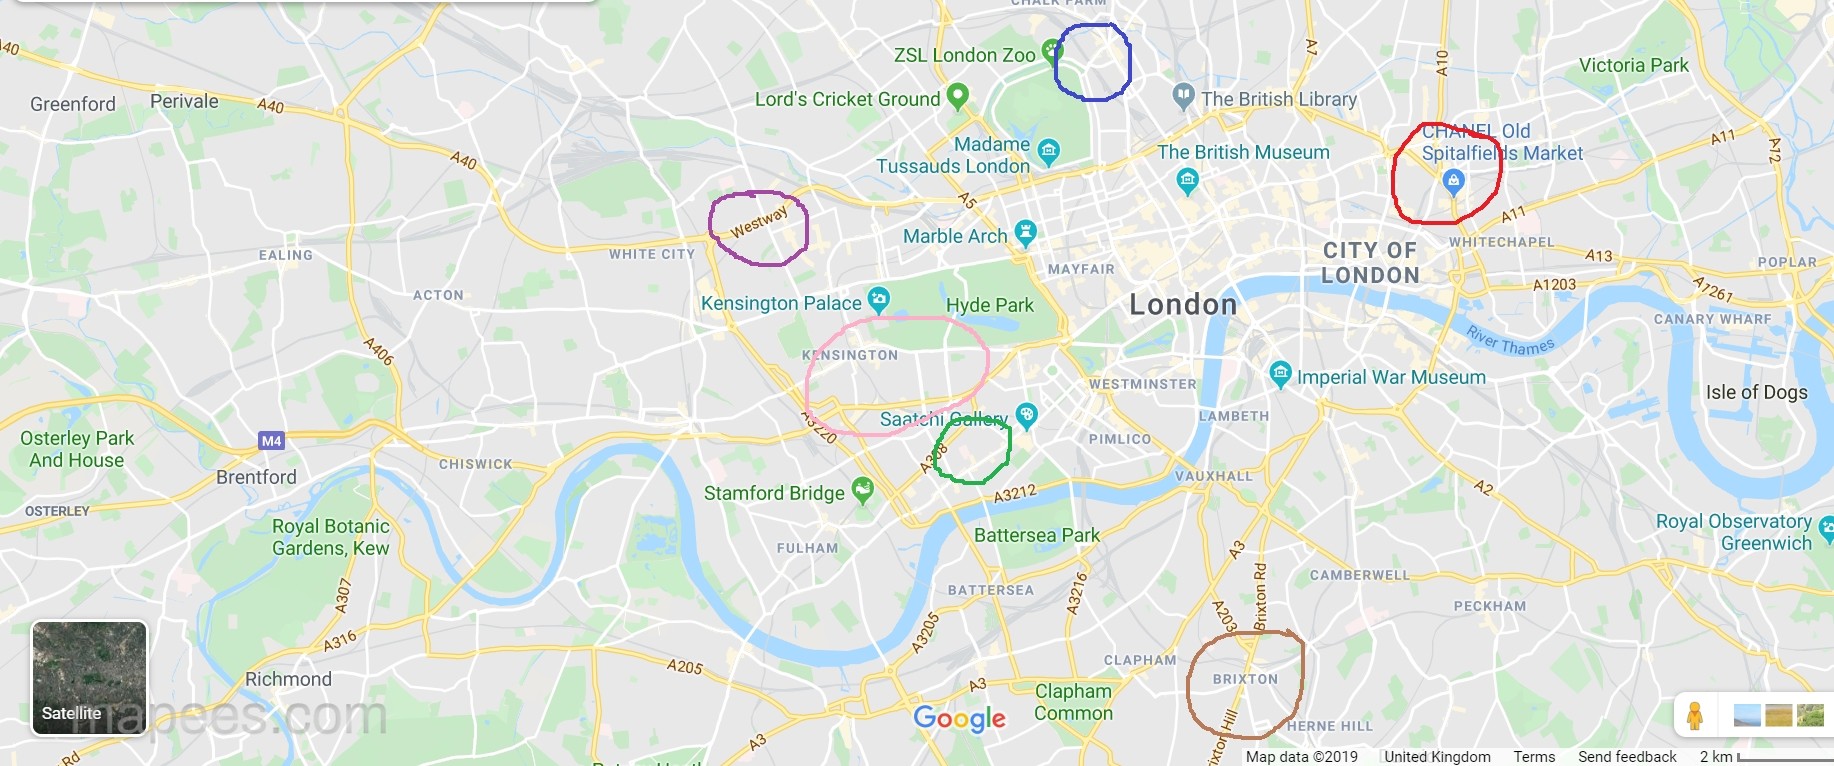The image size is (1834, 766).
Task: Select The British Museum marker icon
Action: [x=1187, y=181]
